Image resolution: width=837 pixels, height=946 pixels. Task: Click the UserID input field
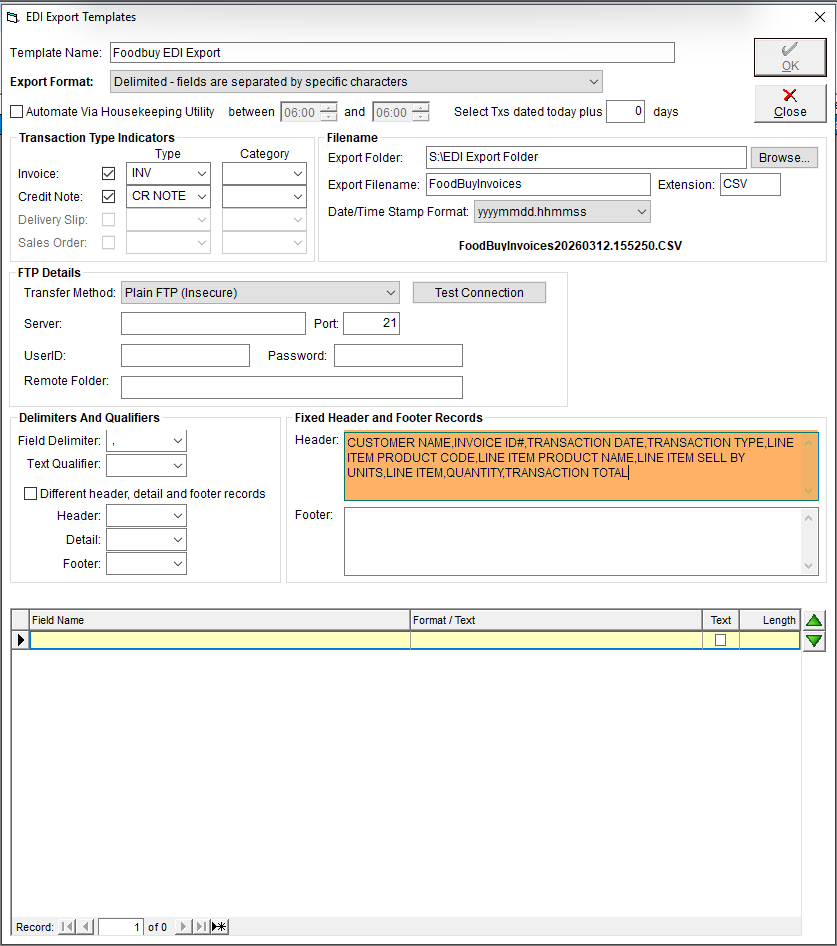tap(185, 355)
